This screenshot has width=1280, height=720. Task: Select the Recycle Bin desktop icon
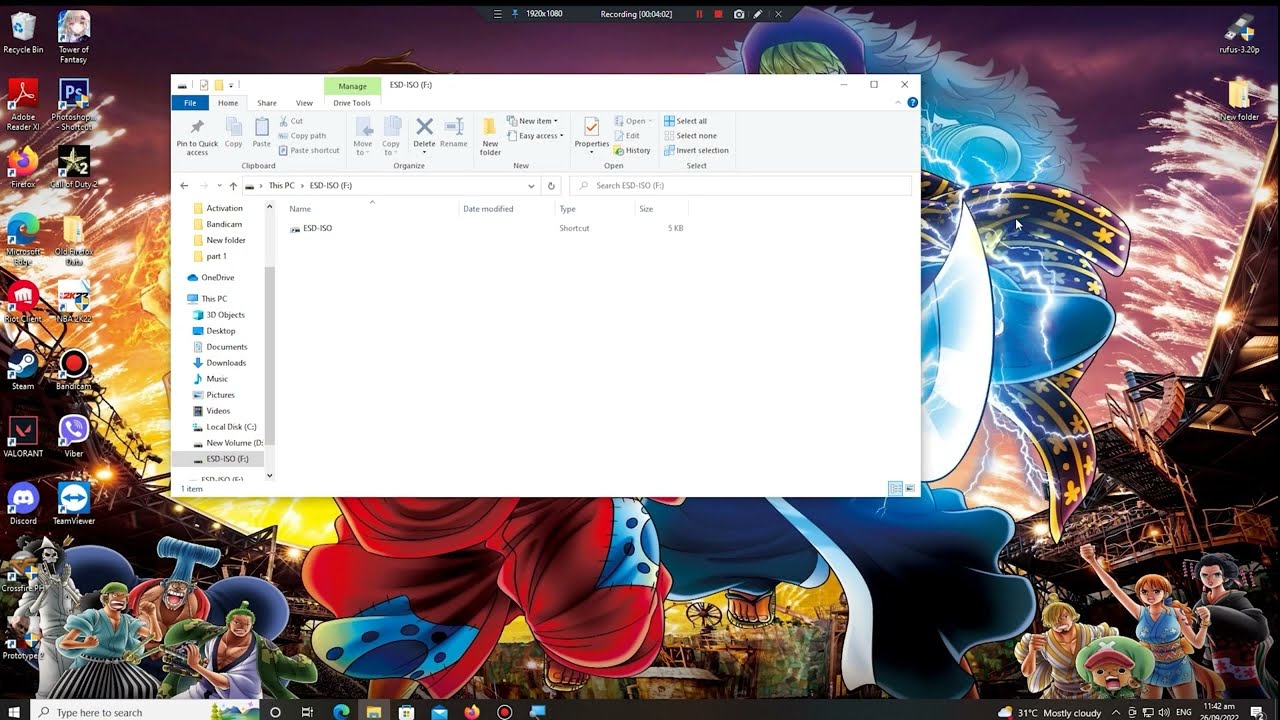coord(23,33)
